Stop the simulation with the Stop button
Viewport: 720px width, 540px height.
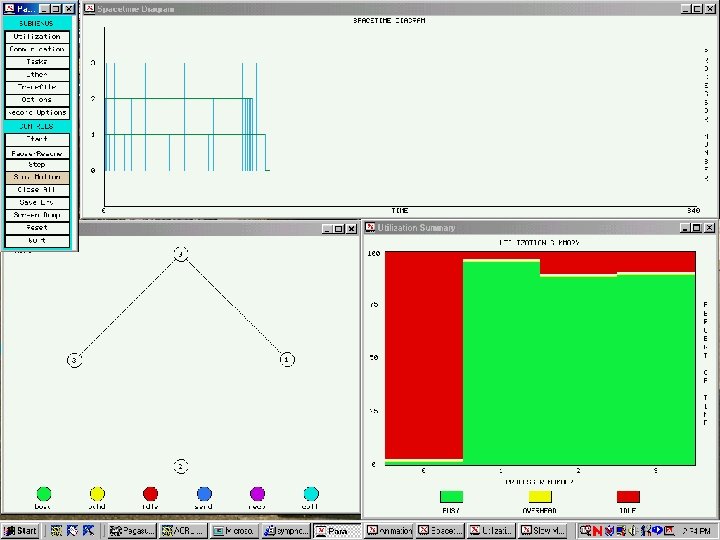click(x=37, y=165)
